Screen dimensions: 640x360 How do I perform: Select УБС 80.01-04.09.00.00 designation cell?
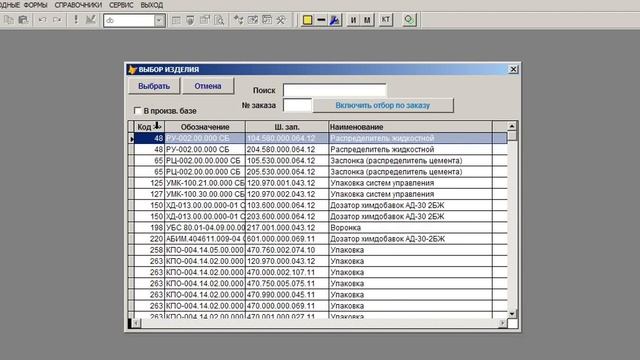coord(205,227)
